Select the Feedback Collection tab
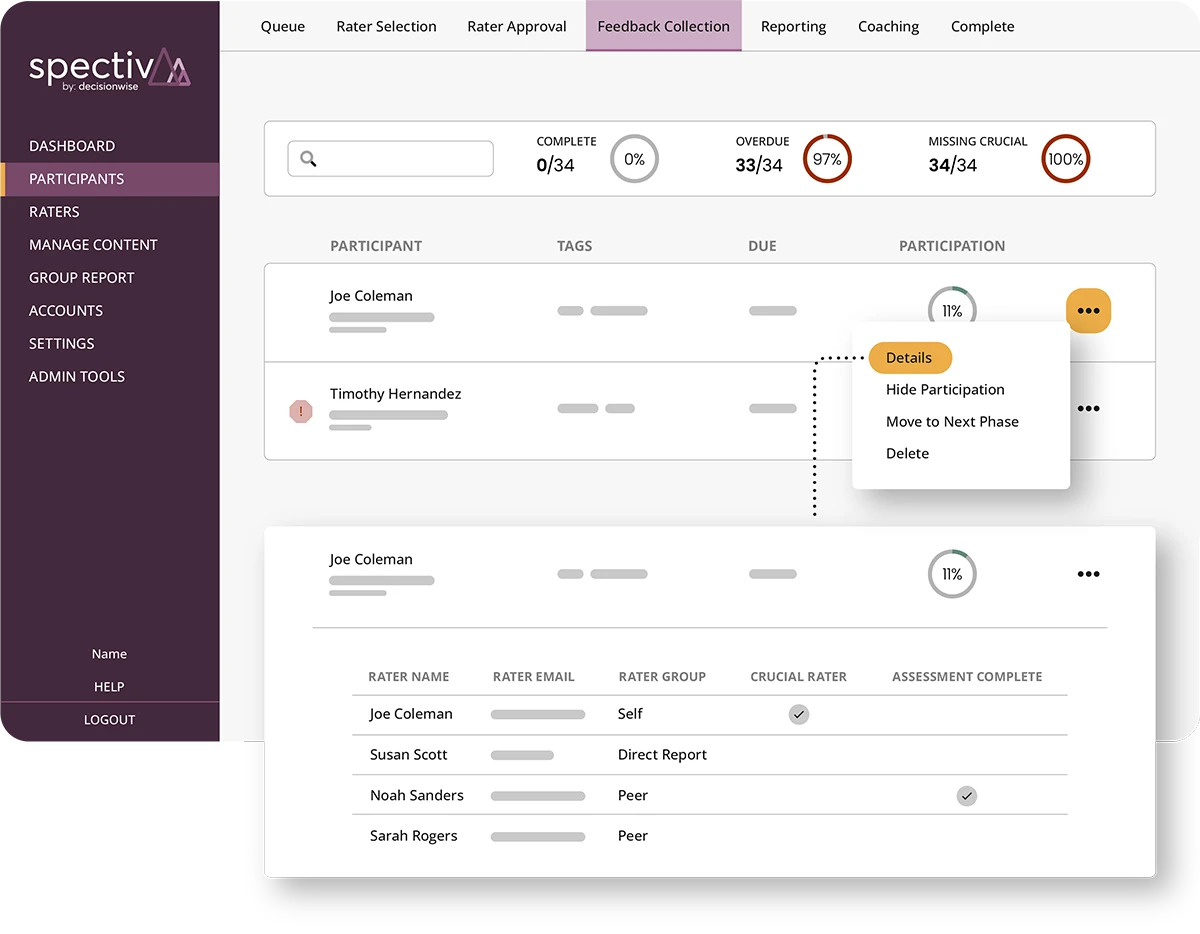1200x934 pixels. click(x=664, y=26)
